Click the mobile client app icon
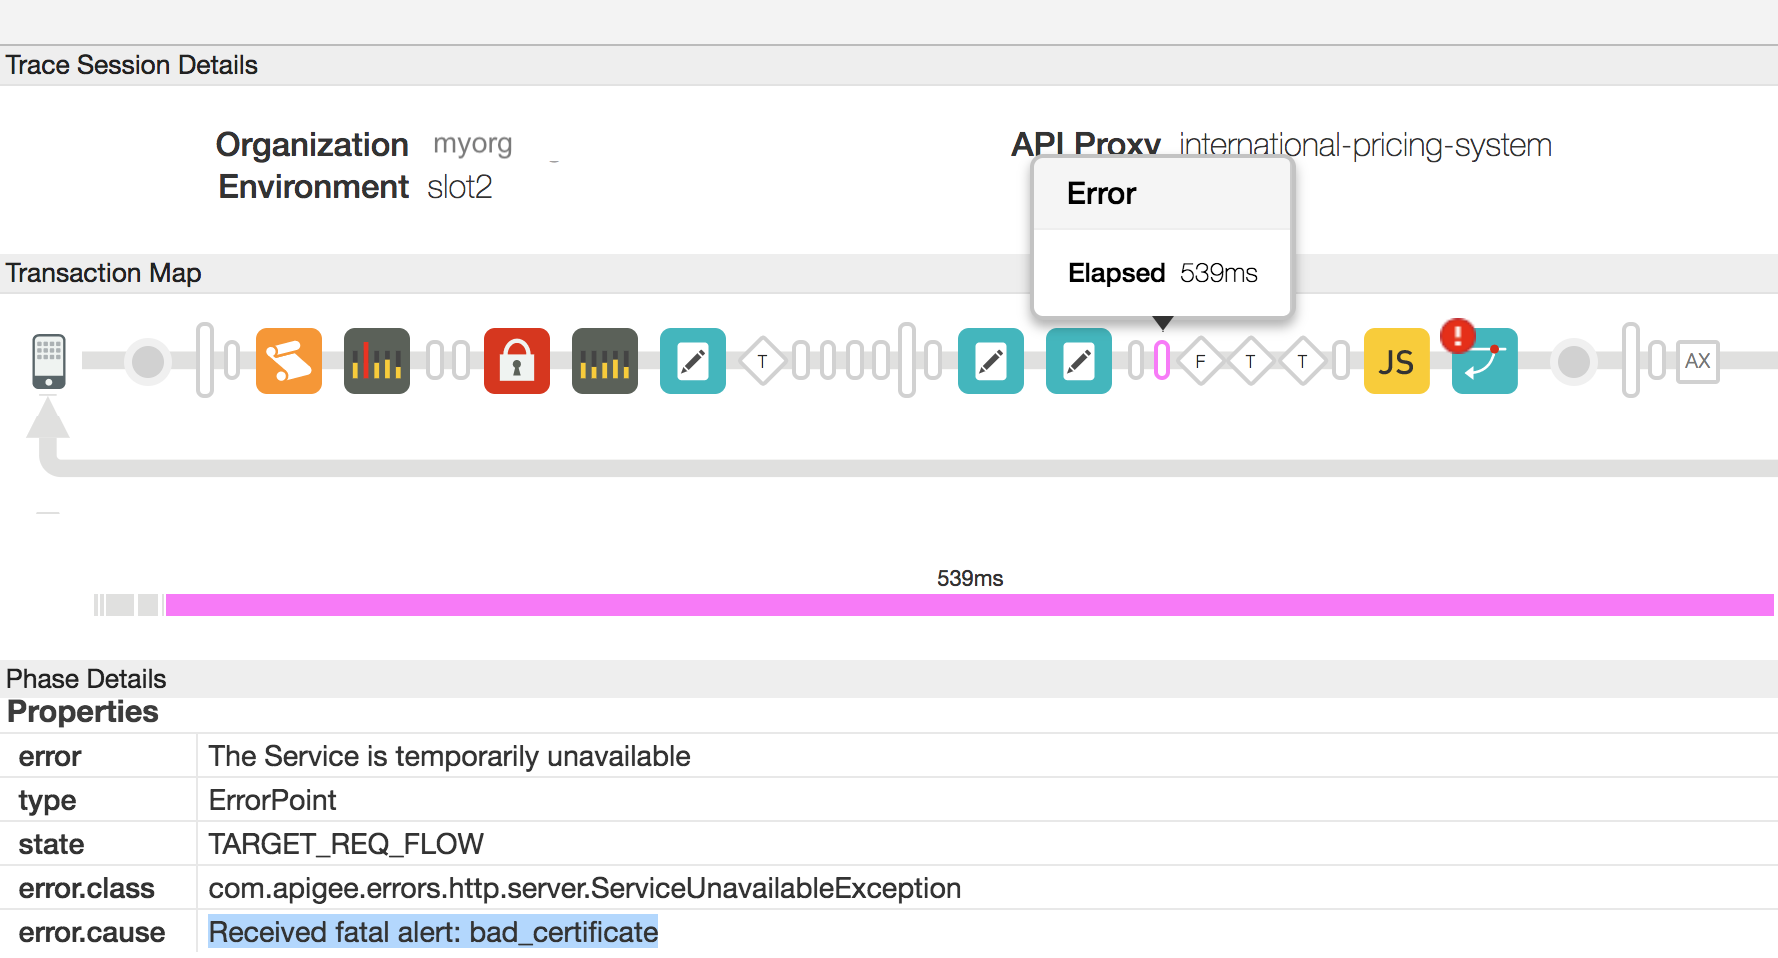 pos(49,361)
